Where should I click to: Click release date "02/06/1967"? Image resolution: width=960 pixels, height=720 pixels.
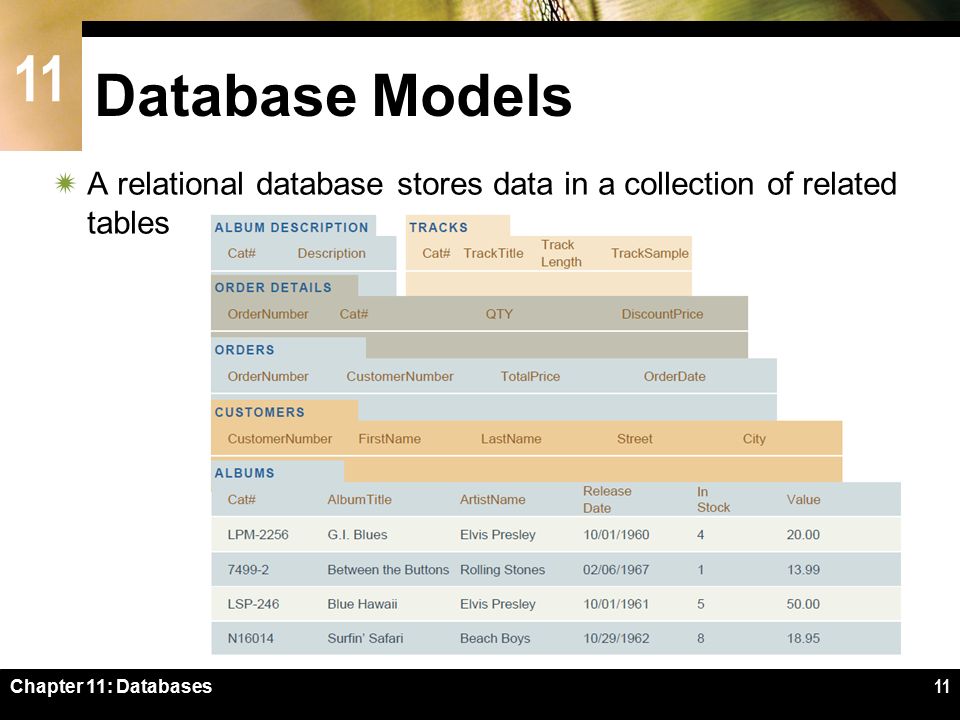click(616, 569)
